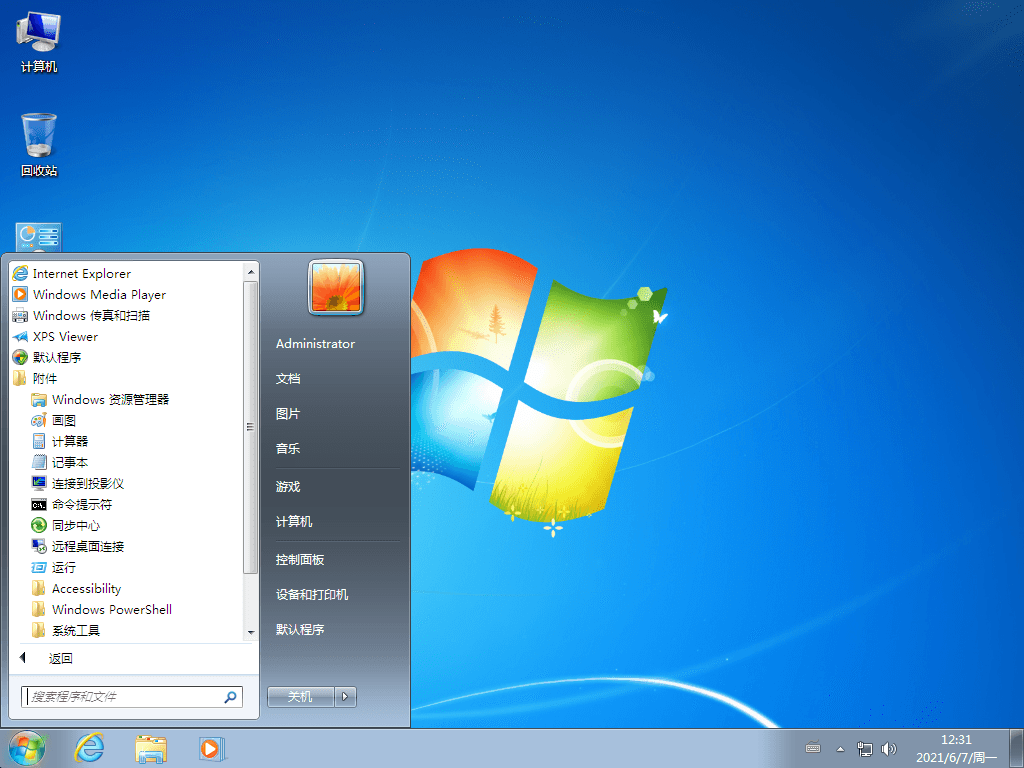Click inside the search programs box
The image size is (1024, 768).
pyautogui.click(x=120, y=697)
